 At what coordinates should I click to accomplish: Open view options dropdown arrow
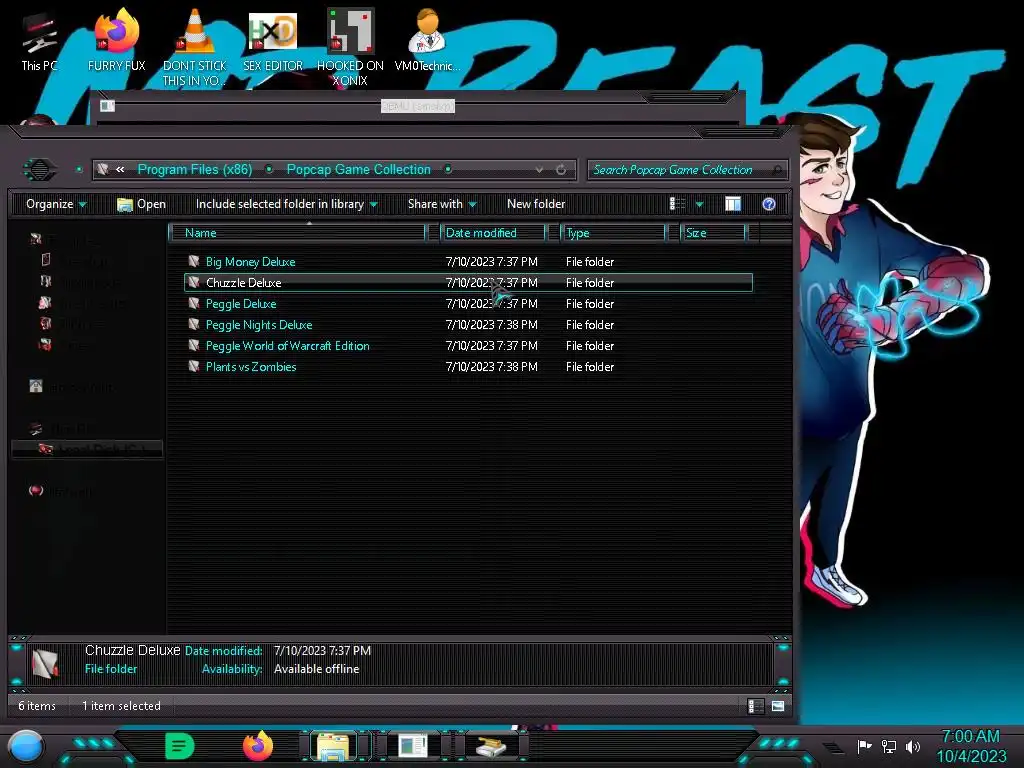click(699, 204)
